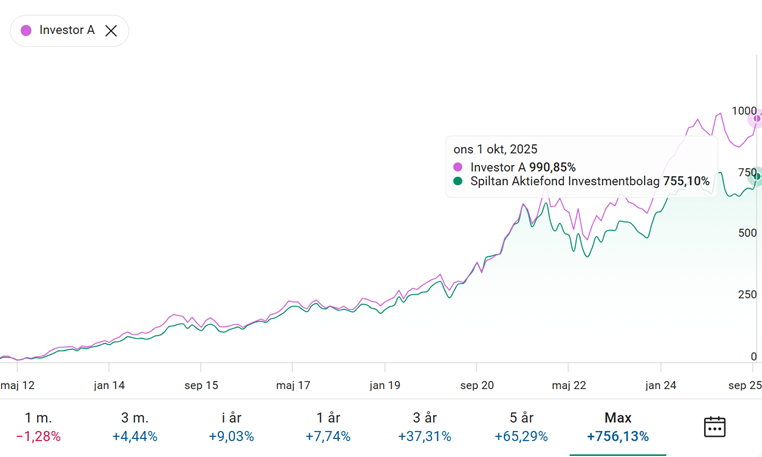Click the purple Investor A chip dot
Image resolution: width=762 pixels, height=457 pixels.
pyautogui.click(x=26, y=31)
